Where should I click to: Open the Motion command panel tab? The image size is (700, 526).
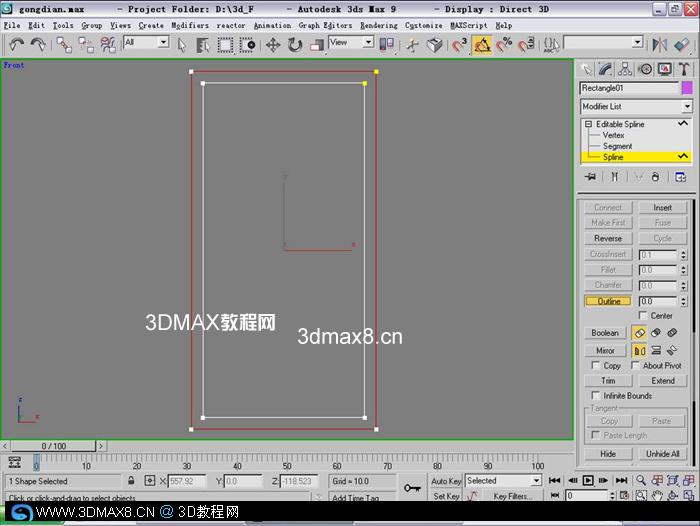point(645,69)
